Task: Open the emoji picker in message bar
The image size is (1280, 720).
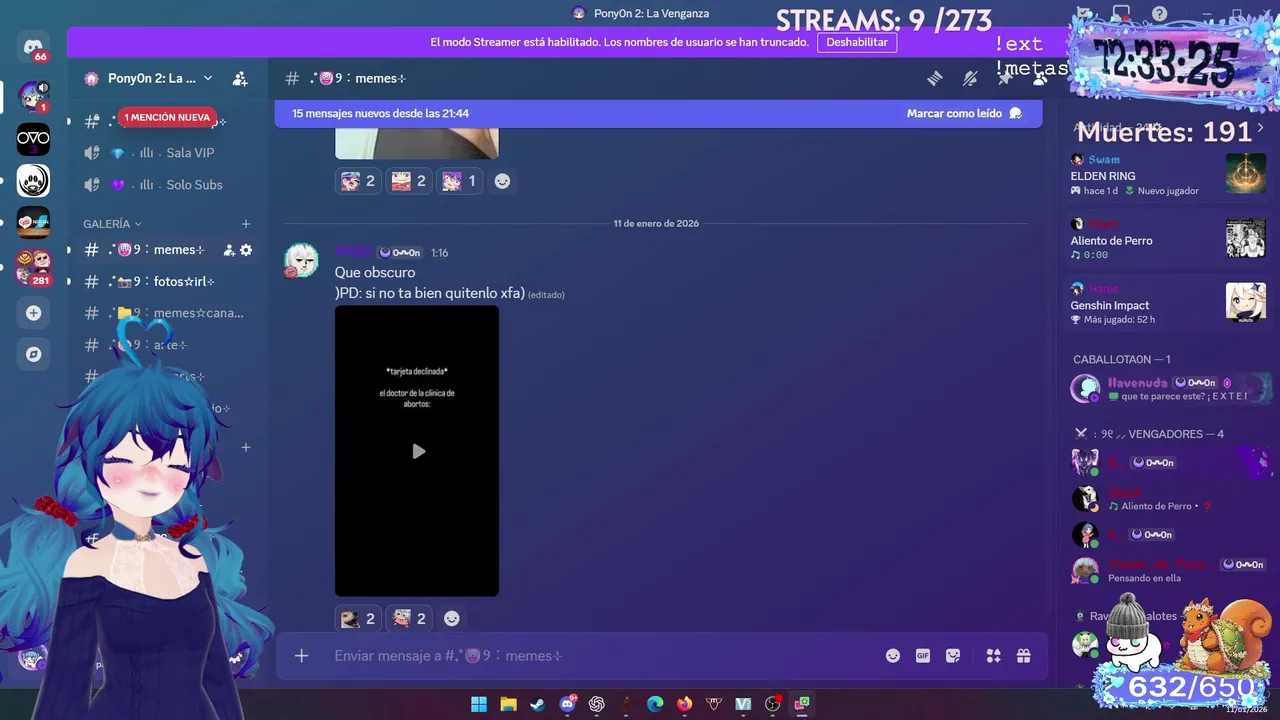Action: (x=893, y=656)
